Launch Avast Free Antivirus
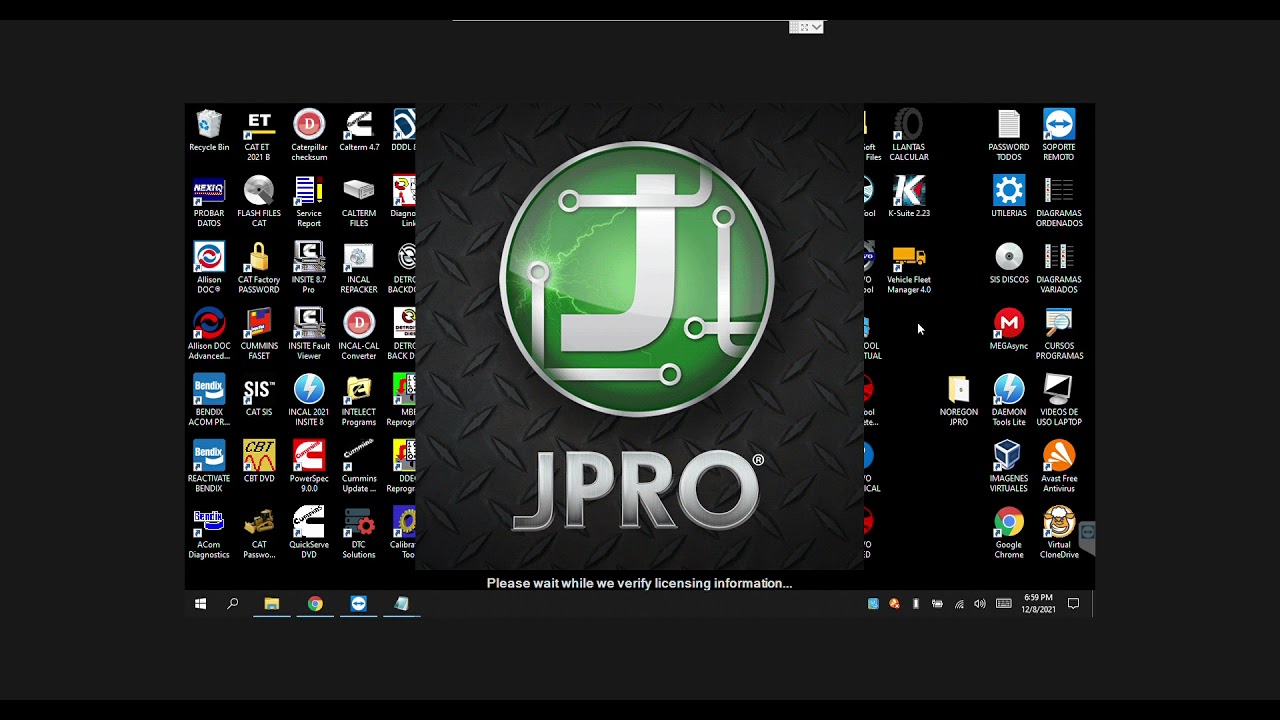This screenshot has height=720, width=1280. [x=1059, y=466]
